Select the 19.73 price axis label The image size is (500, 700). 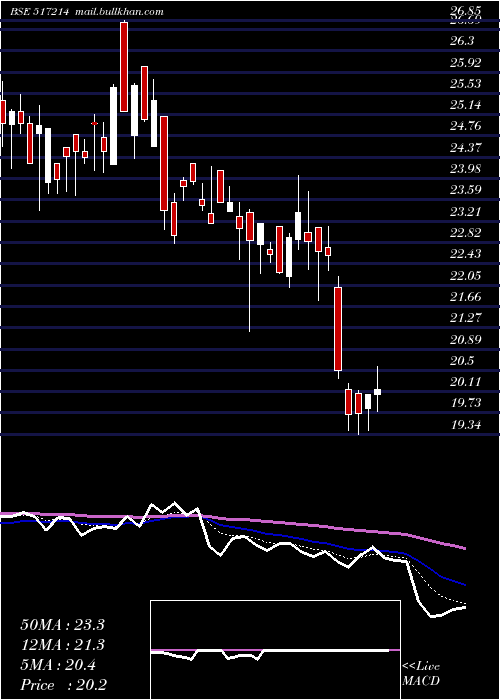pyautogui.click(x=465, y=403)
